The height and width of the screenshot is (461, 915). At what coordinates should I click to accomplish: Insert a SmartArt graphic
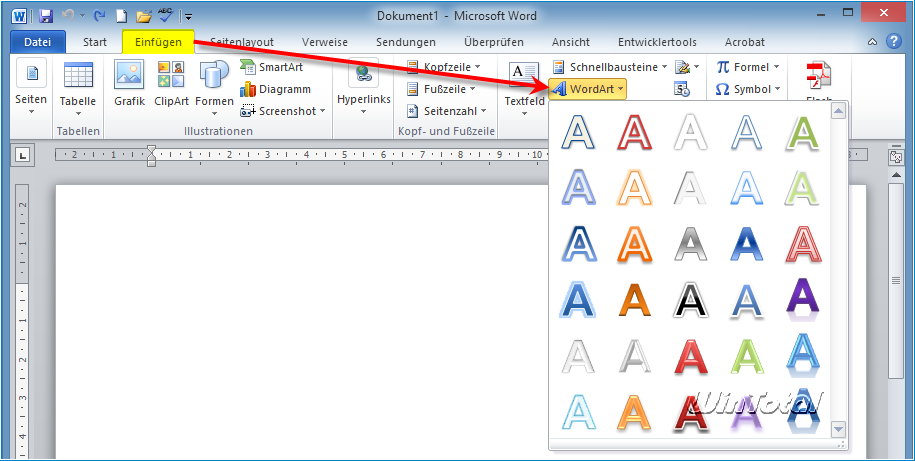pyautogui.click(x=271, y=67)
